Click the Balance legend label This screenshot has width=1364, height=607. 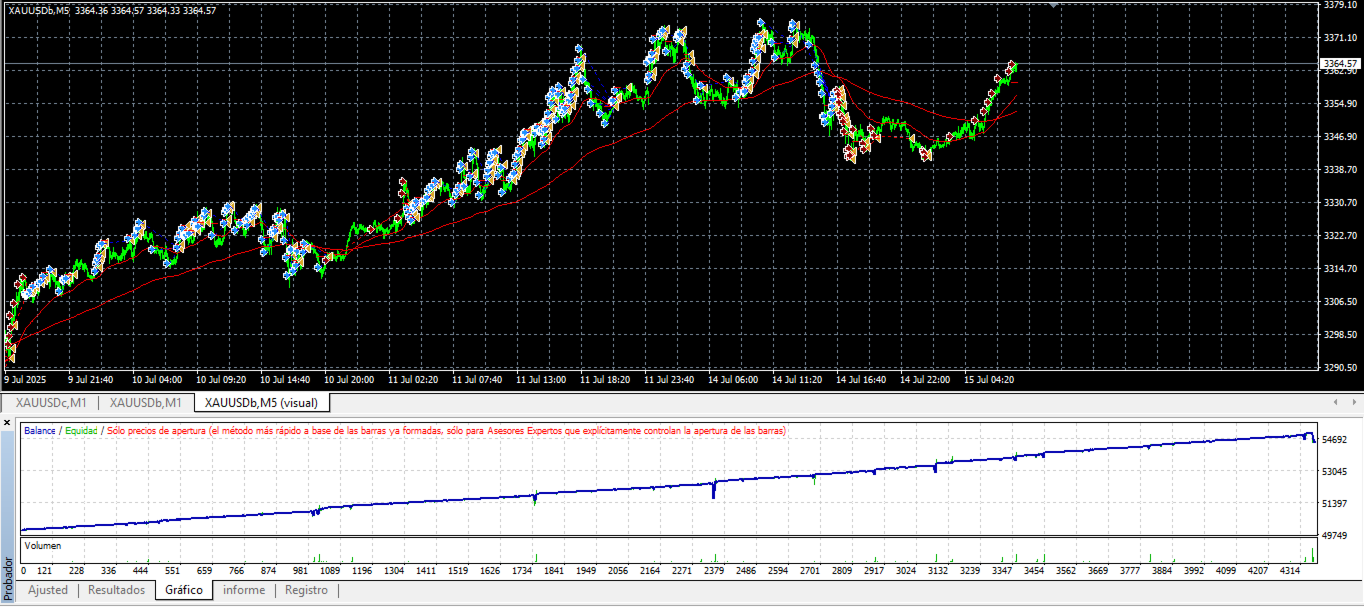[40, 430]
